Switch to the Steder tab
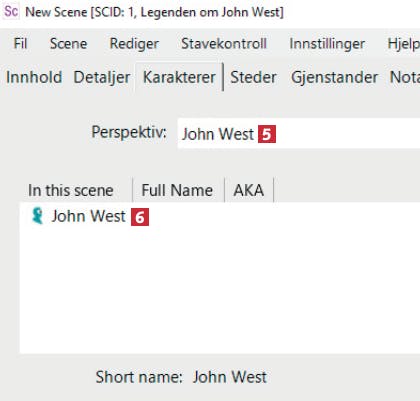 click(253, 77)
